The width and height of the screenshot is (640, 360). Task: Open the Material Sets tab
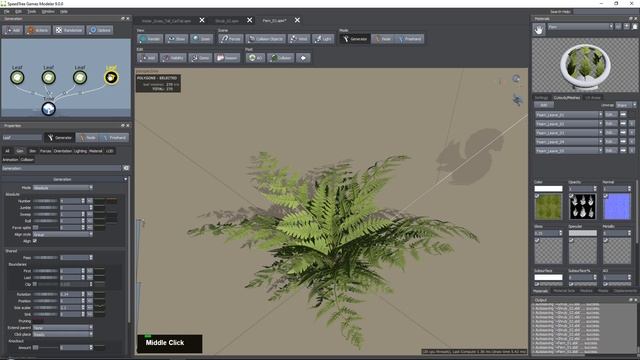point(564,291)
